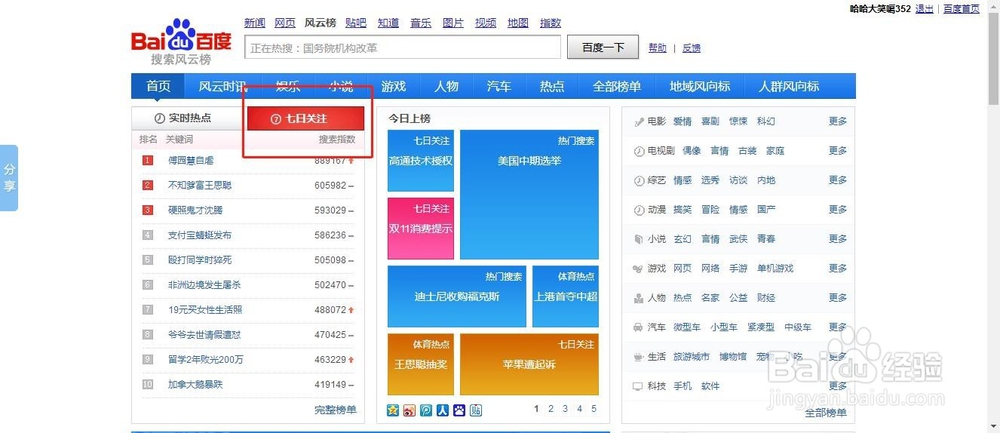Open 全部榜单 link below category list
Viewport: 1000px width, 433px height.
(x=826, y=413)
